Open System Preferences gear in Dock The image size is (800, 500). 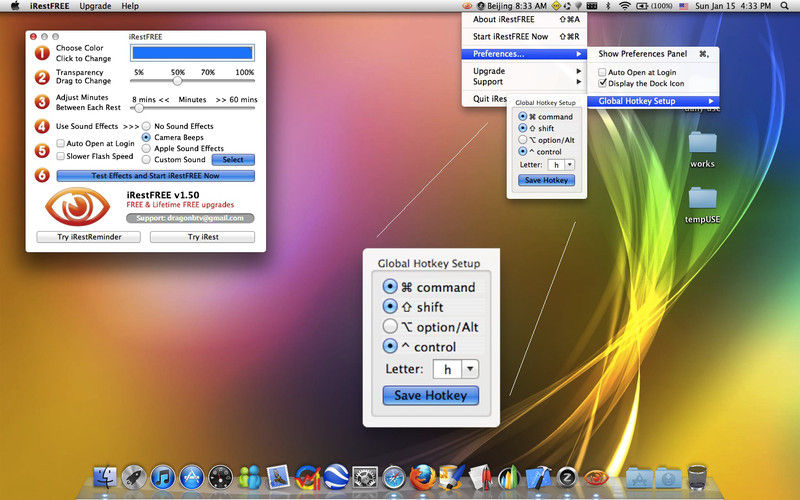pos(365,478)
